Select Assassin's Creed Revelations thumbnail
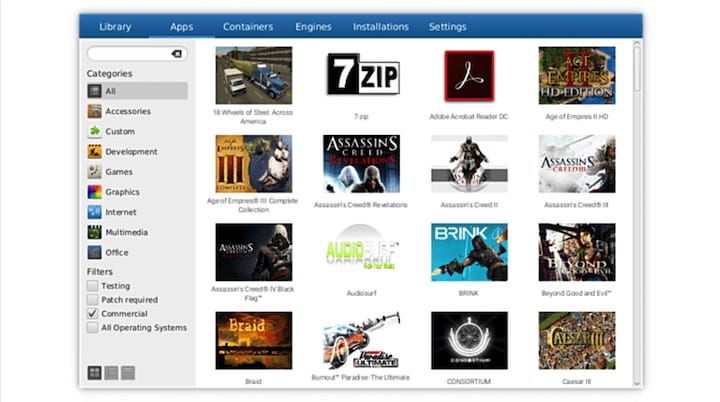 (361, 164)
